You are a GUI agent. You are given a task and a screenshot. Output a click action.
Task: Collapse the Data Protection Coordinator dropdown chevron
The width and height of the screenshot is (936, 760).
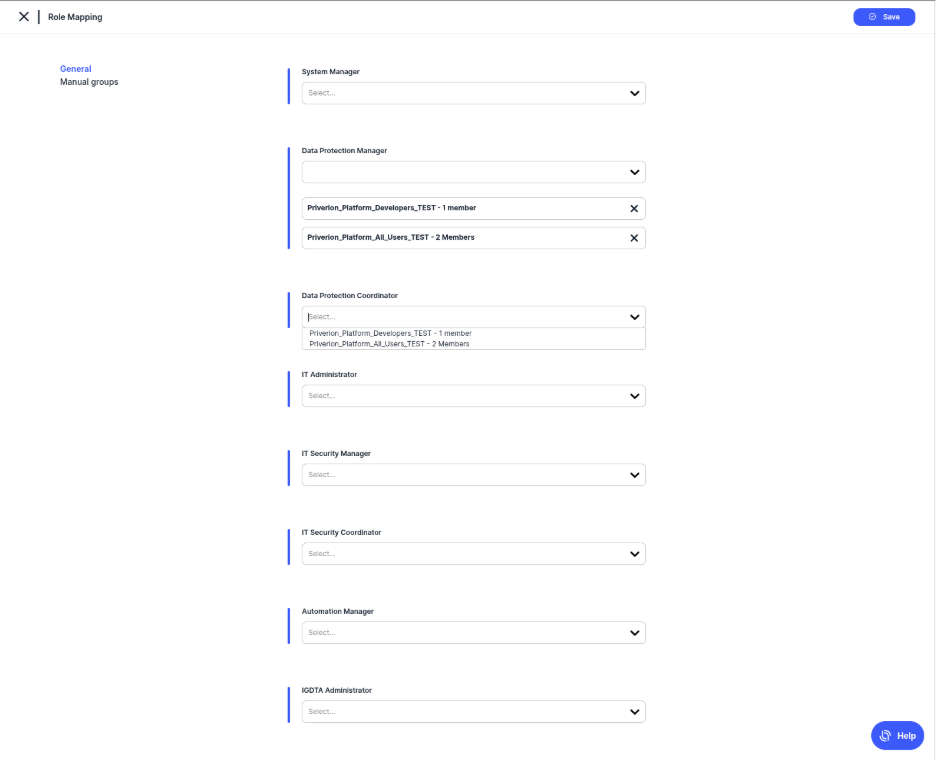click(x=634, y=317)
